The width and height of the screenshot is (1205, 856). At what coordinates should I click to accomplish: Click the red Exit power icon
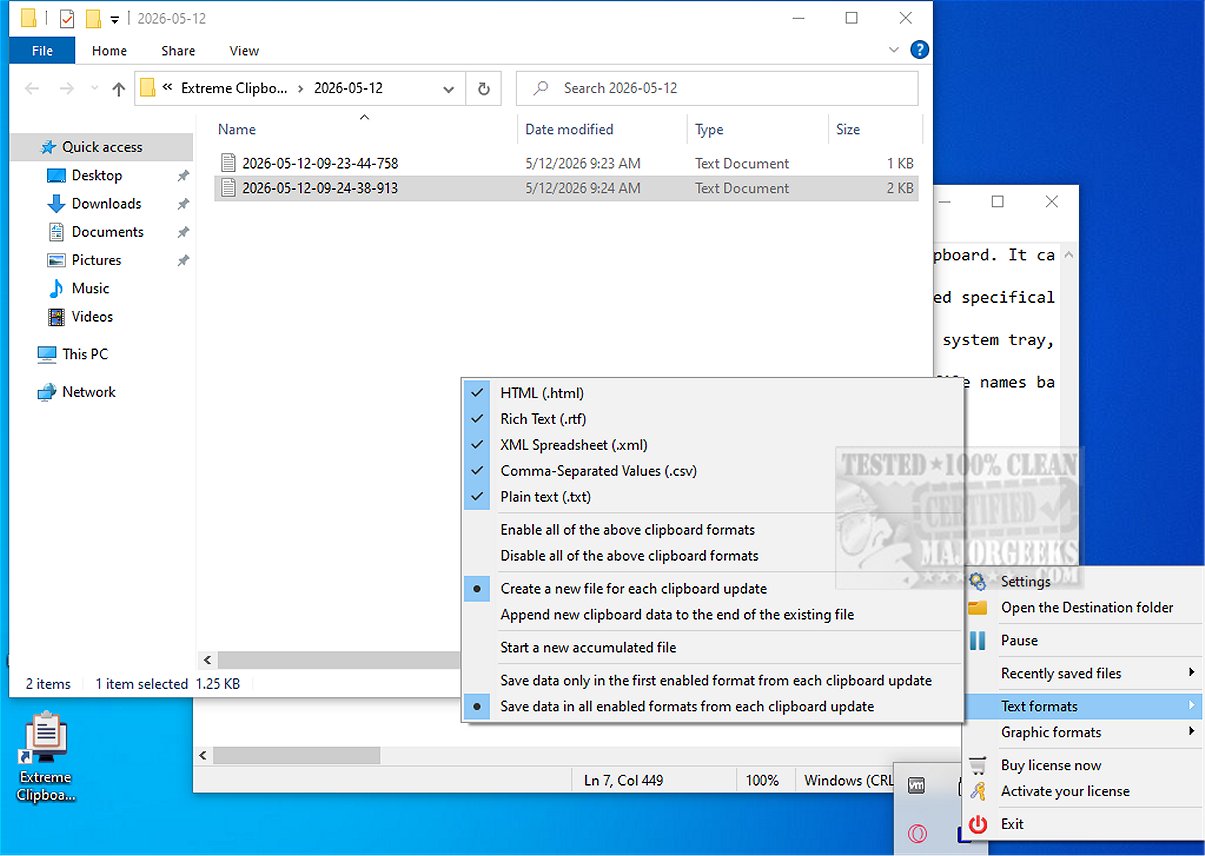tap(978, 824)
